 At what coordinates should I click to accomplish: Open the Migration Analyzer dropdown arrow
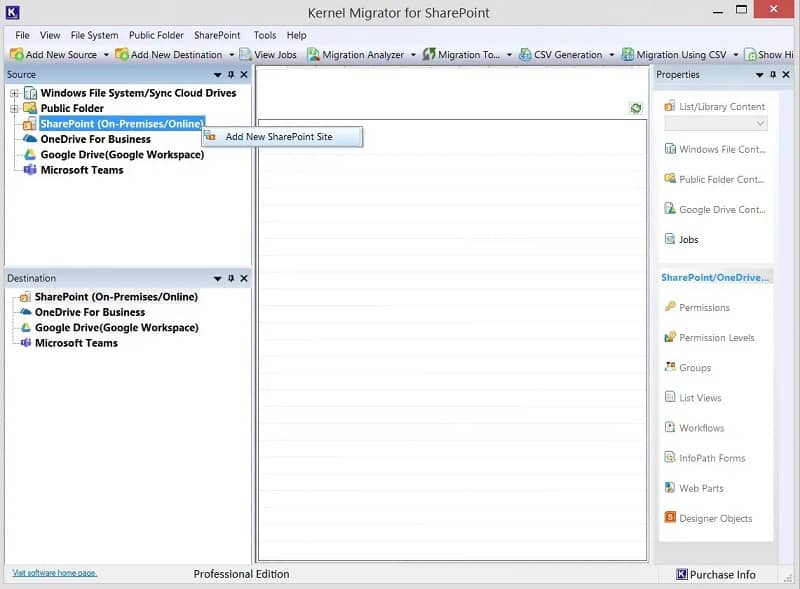coord(413,55)
